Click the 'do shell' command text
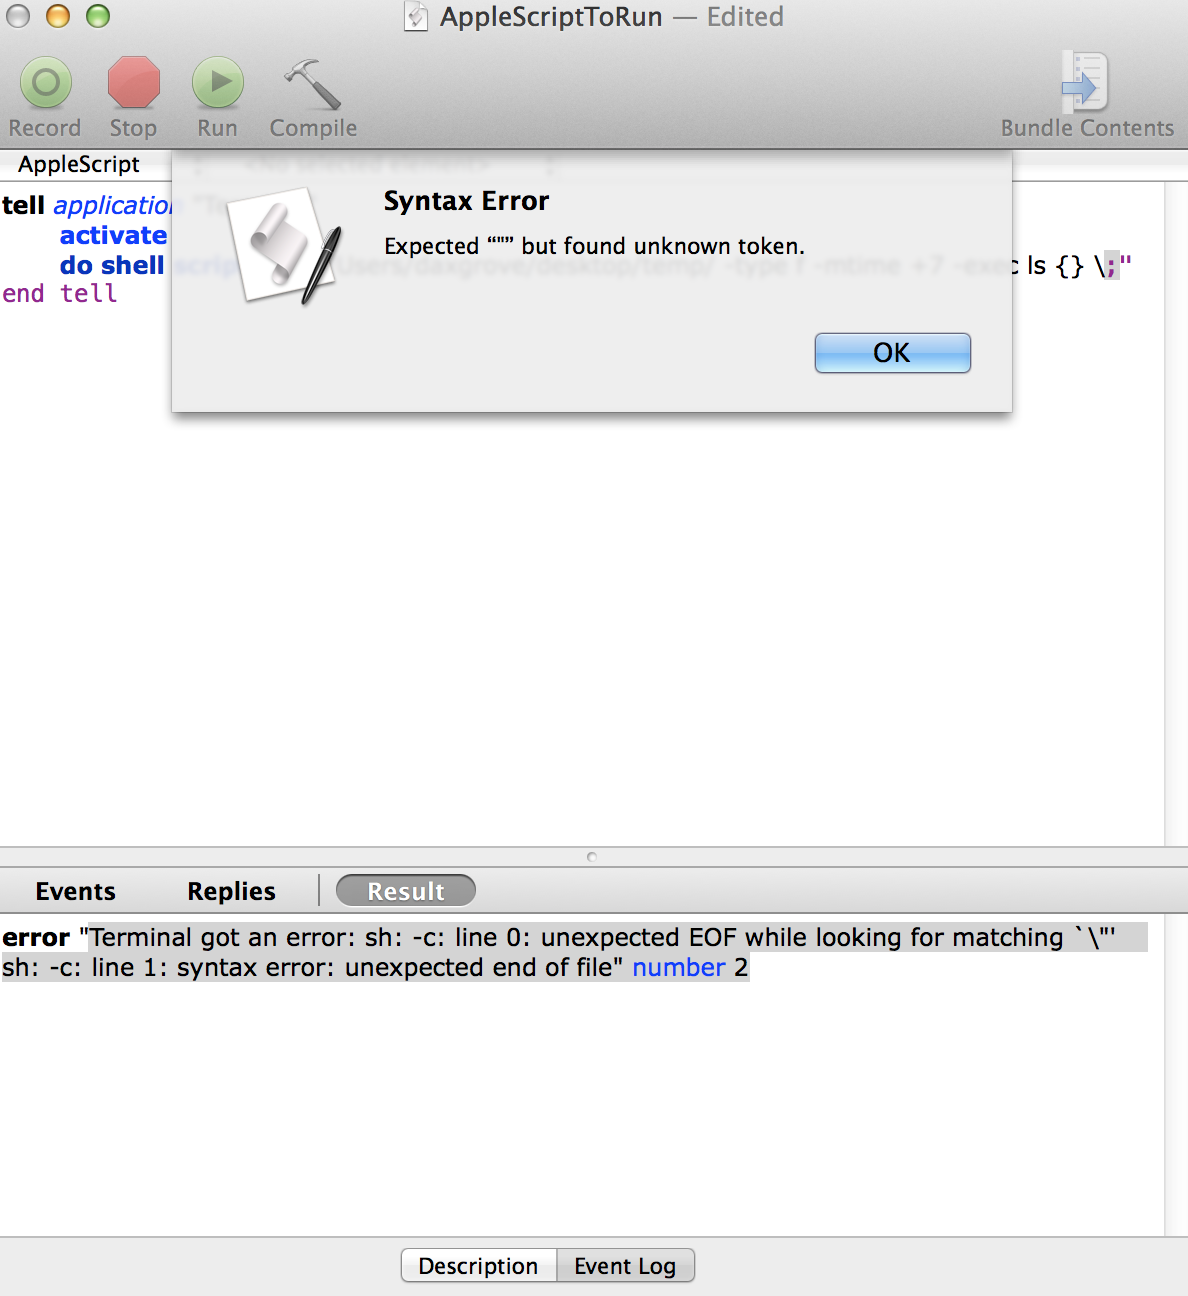 [x=111, y=265]
